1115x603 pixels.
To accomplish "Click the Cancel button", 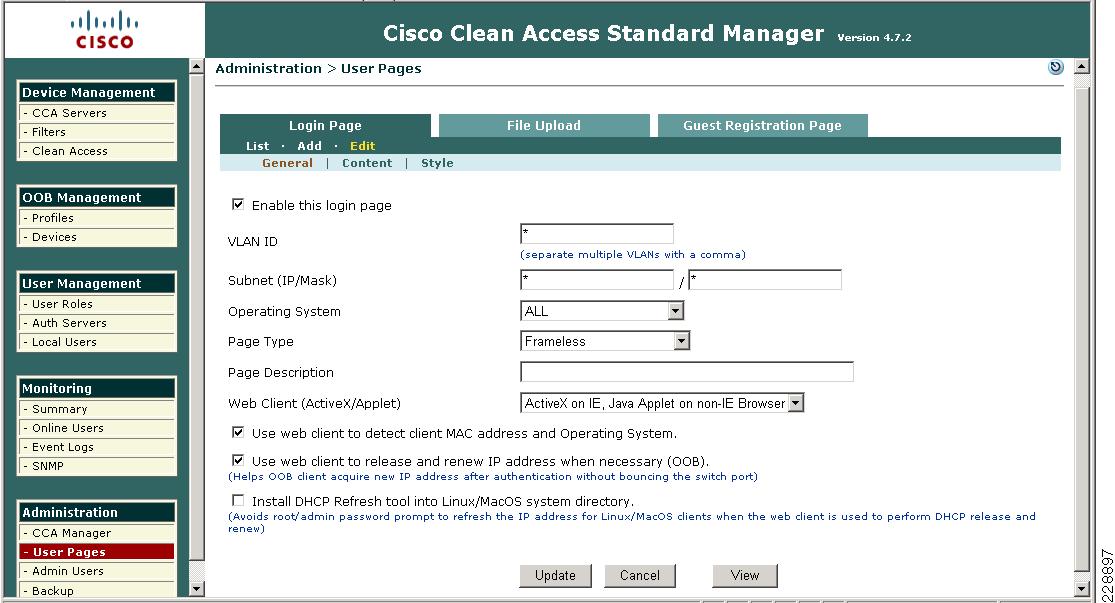I will 640,575.
